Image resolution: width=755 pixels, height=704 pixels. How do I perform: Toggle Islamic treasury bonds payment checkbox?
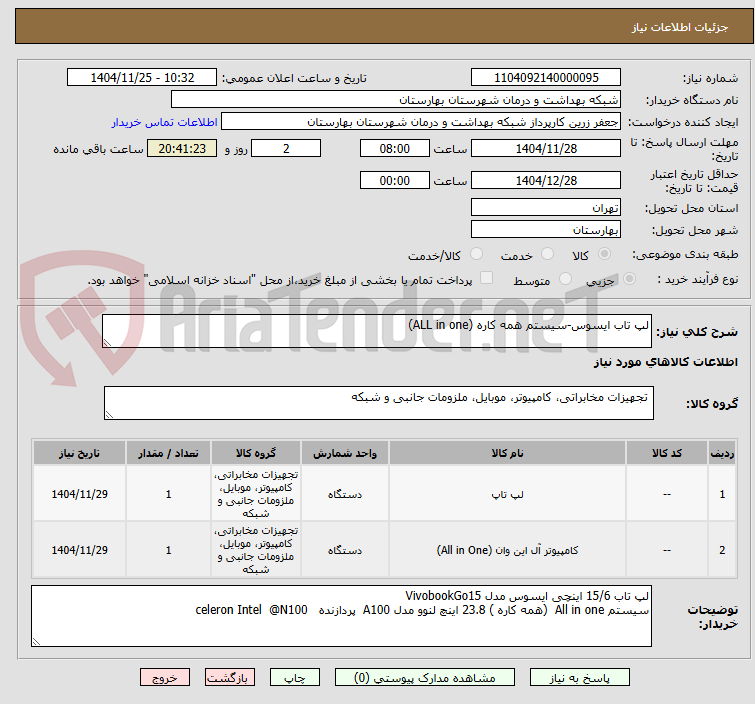[487, 278]
